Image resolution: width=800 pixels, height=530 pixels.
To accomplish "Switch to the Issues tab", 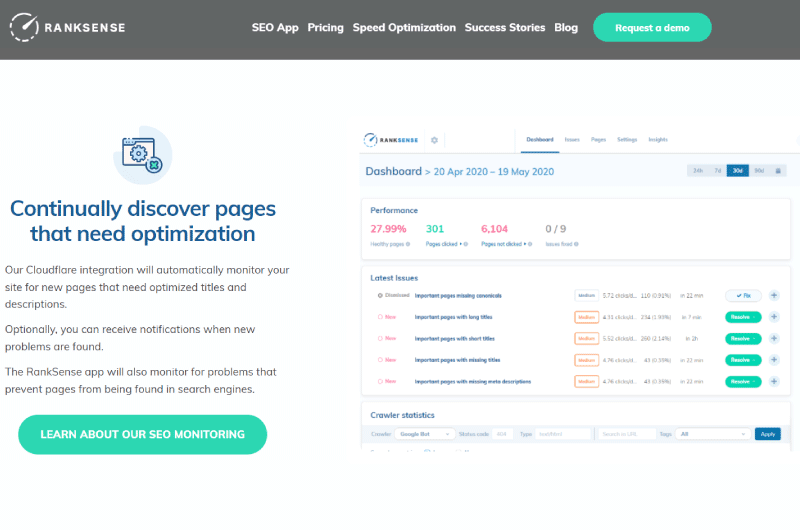I will point(572,139).
